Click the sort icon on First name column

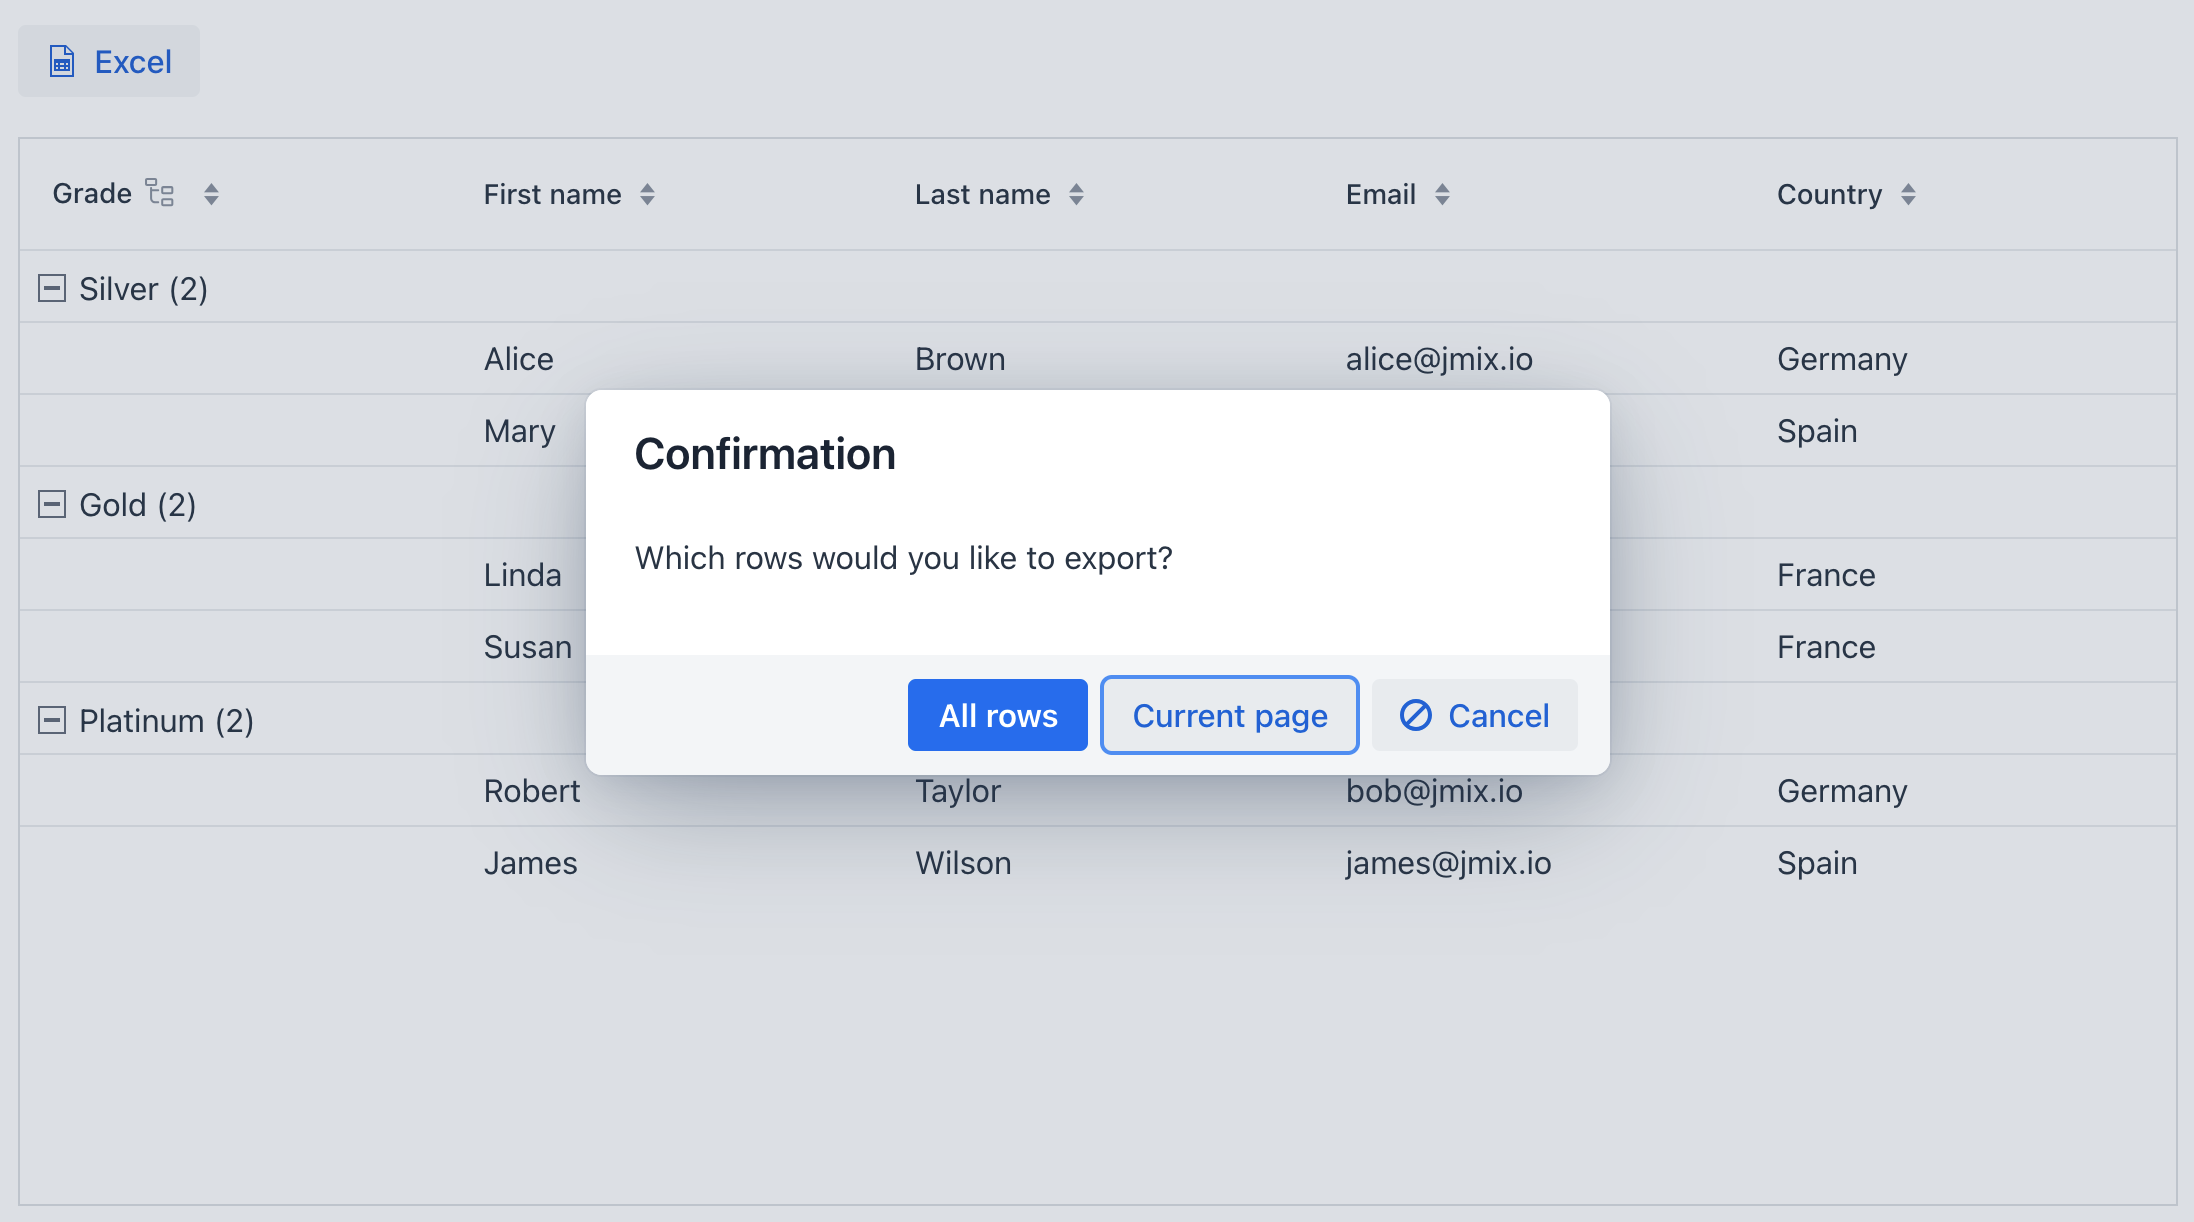[x=646, y=194]
